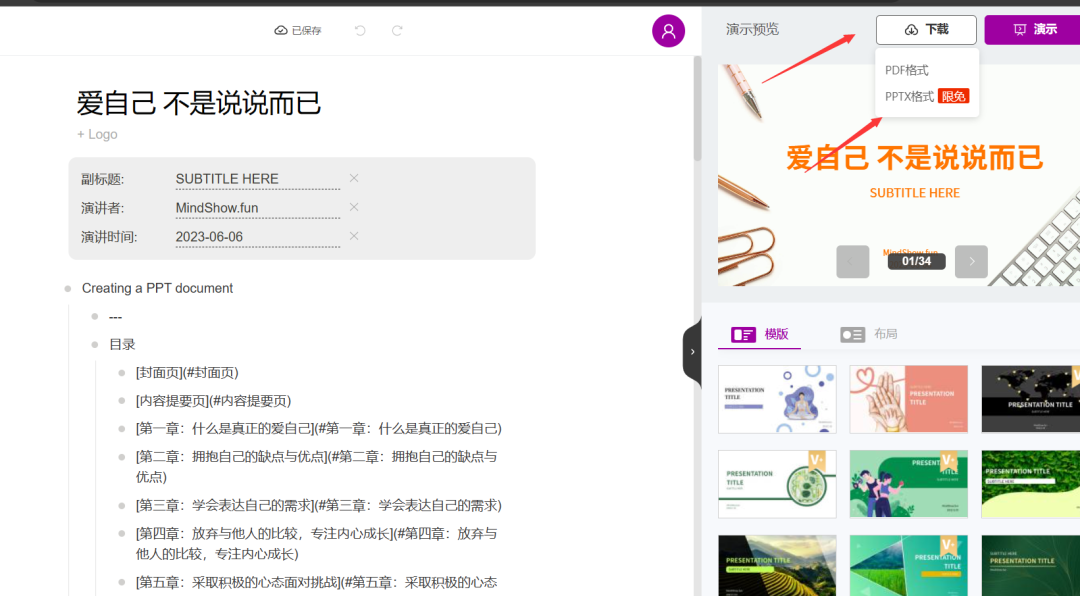Click the purple 演示 present button

[x=1040, y=30]
